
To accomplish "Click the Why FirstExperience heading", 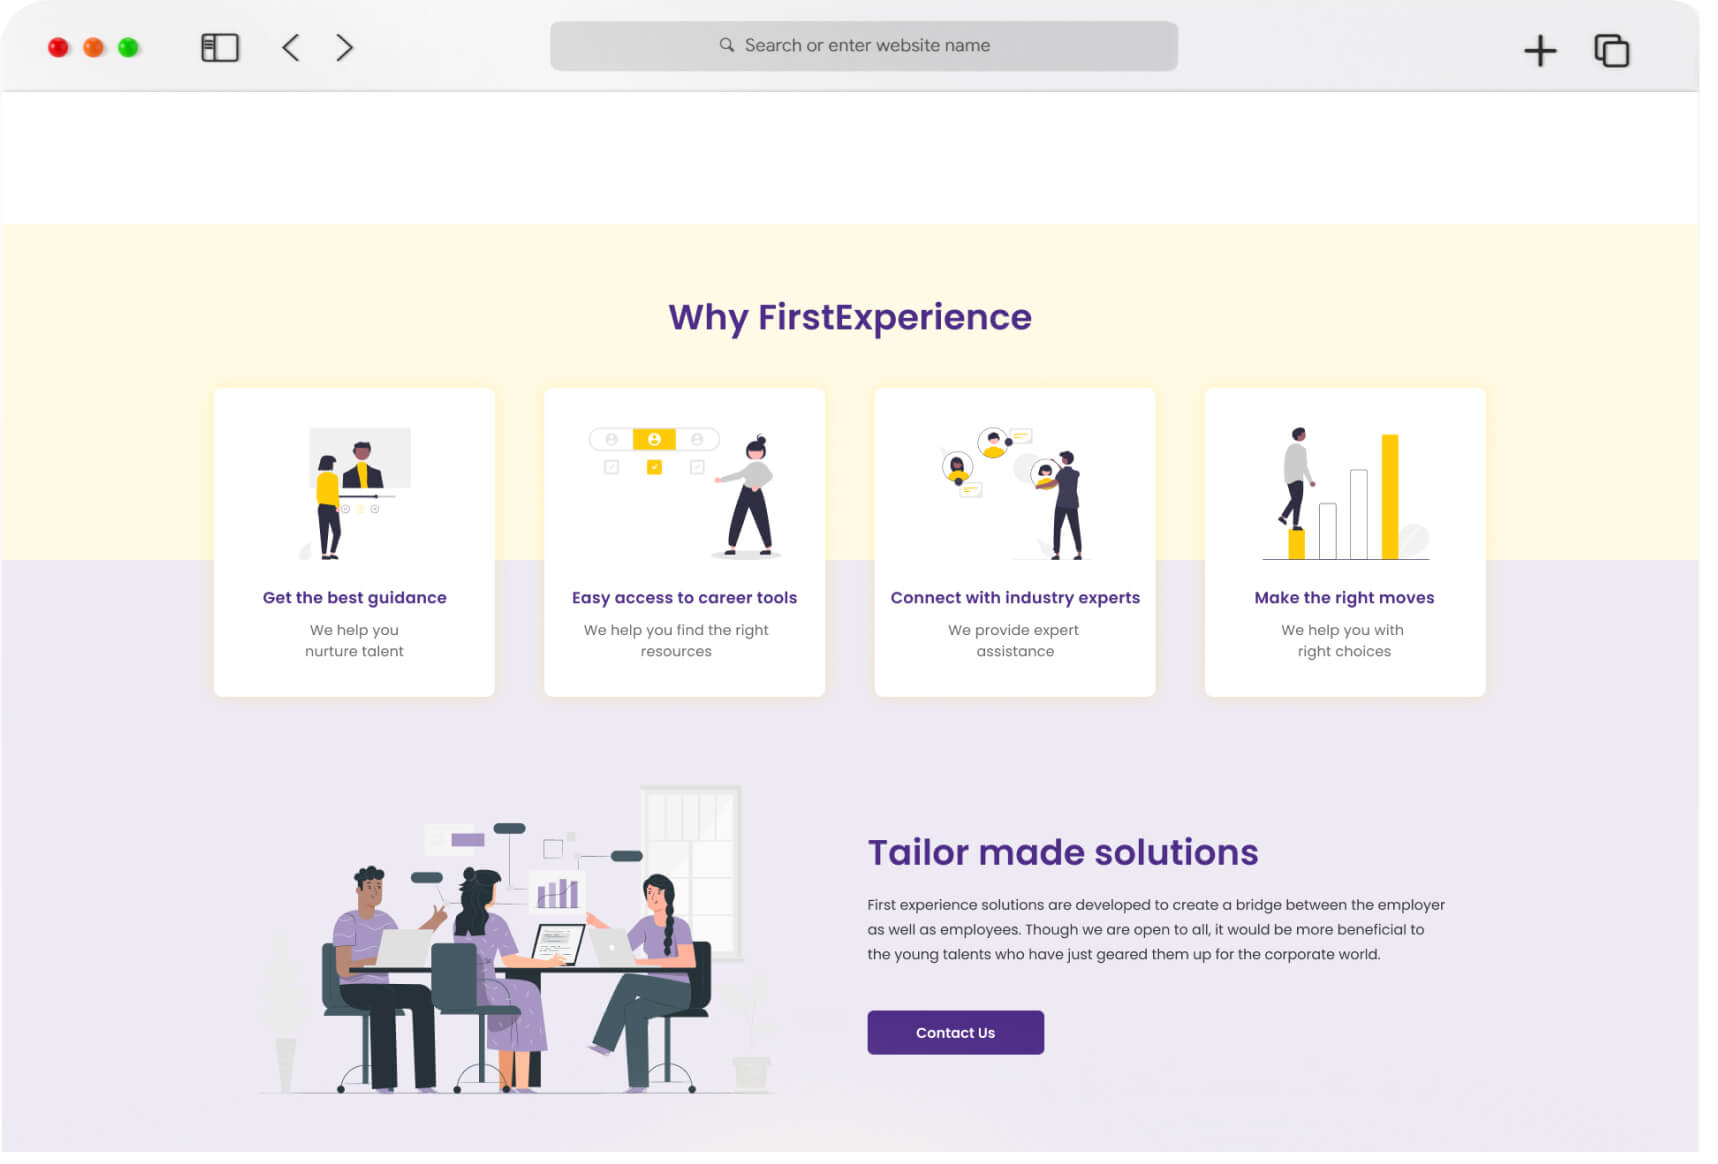I will click(x=849, y=317).
